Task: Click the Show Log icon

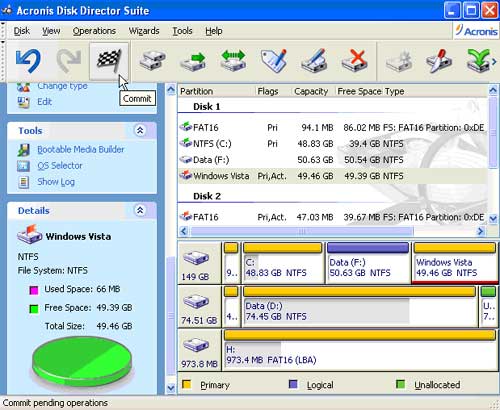Action: coord(23,182)
